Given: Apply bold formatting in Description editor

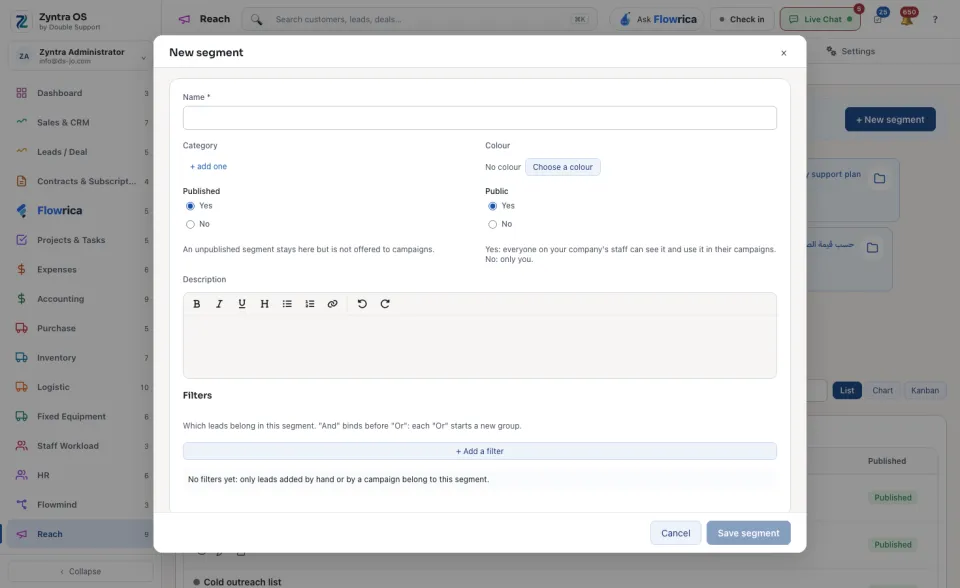Looking at the screenshot, I should tap(197, 304).
